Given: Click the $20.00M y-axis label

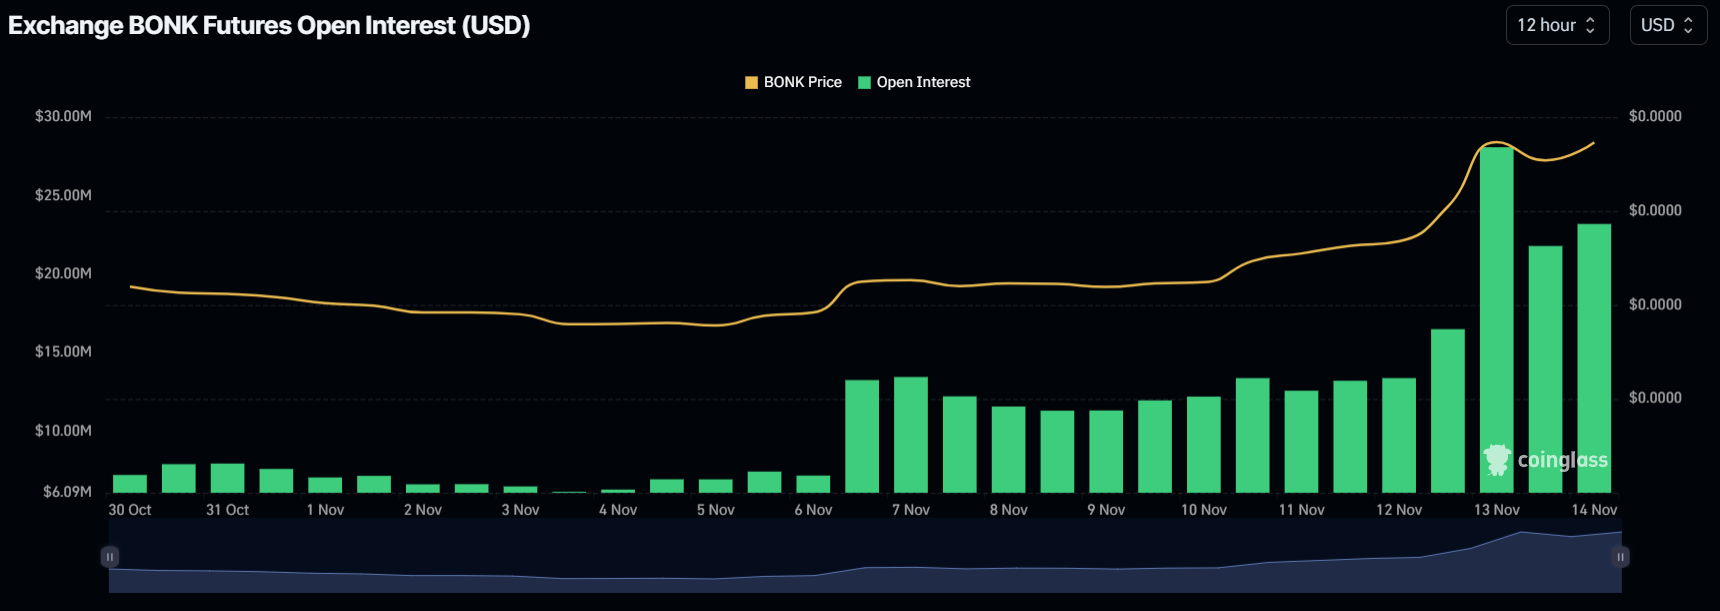Looking at the screenshot, I should pyautogui.click(x=63, y=273).
